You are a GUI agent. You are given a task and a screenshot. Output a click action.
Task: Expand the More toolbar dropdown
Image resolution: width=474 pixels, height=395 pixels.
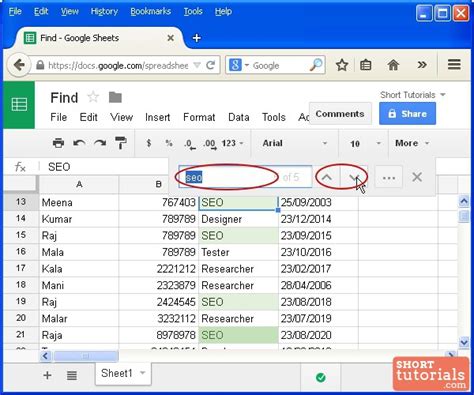(x=412, y=143)
